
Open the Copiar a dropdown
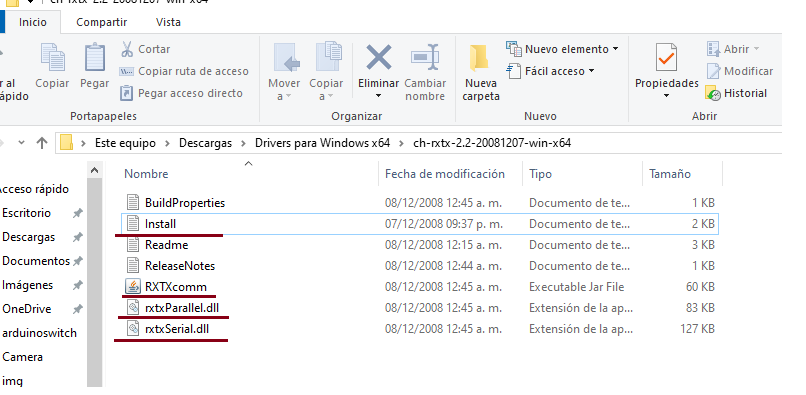[x=331, y=96]
